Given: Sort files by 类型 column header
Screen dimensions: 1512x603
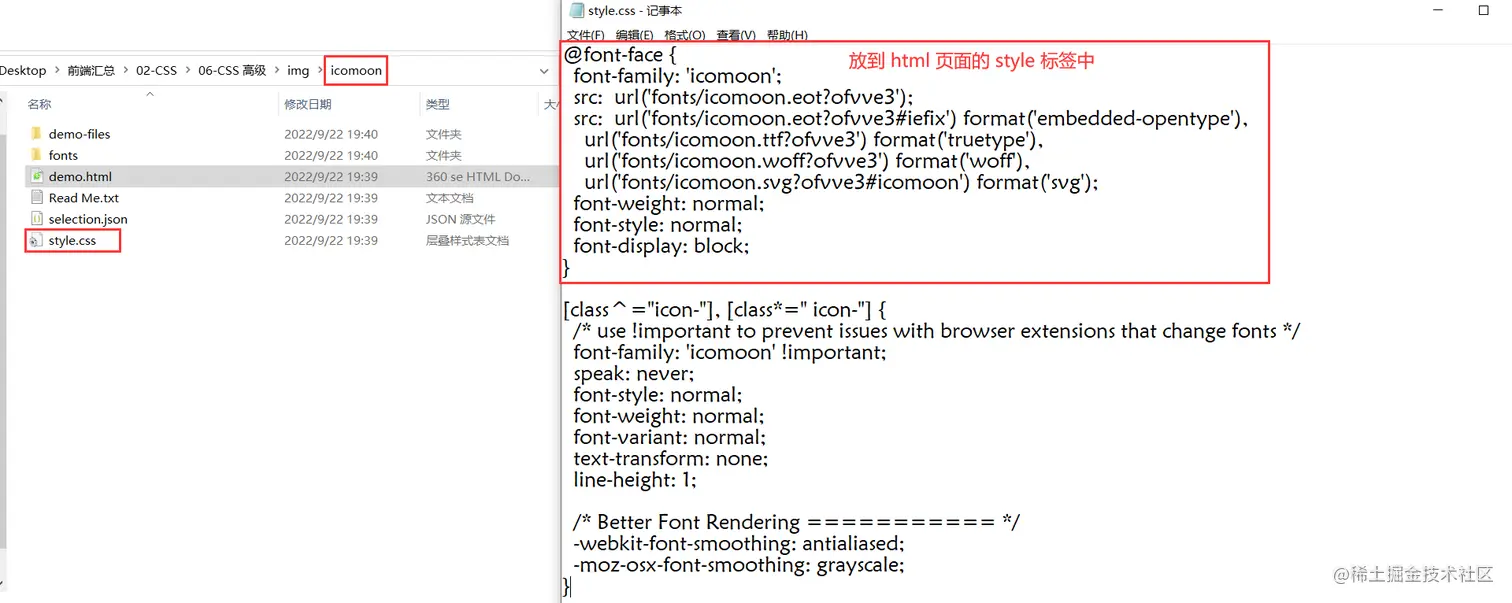Looking at the screenshot, I should pyautogui.click(x=437, y=104).
